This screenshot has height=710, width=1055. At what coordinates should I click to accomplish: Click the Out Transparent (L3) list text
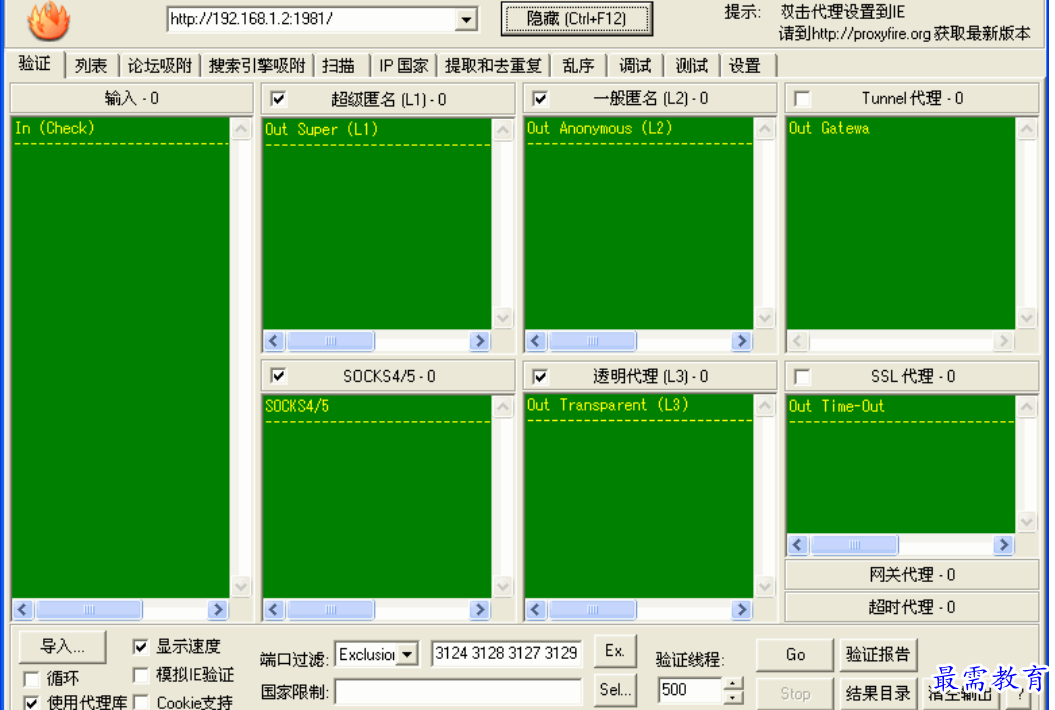(608, 405)
